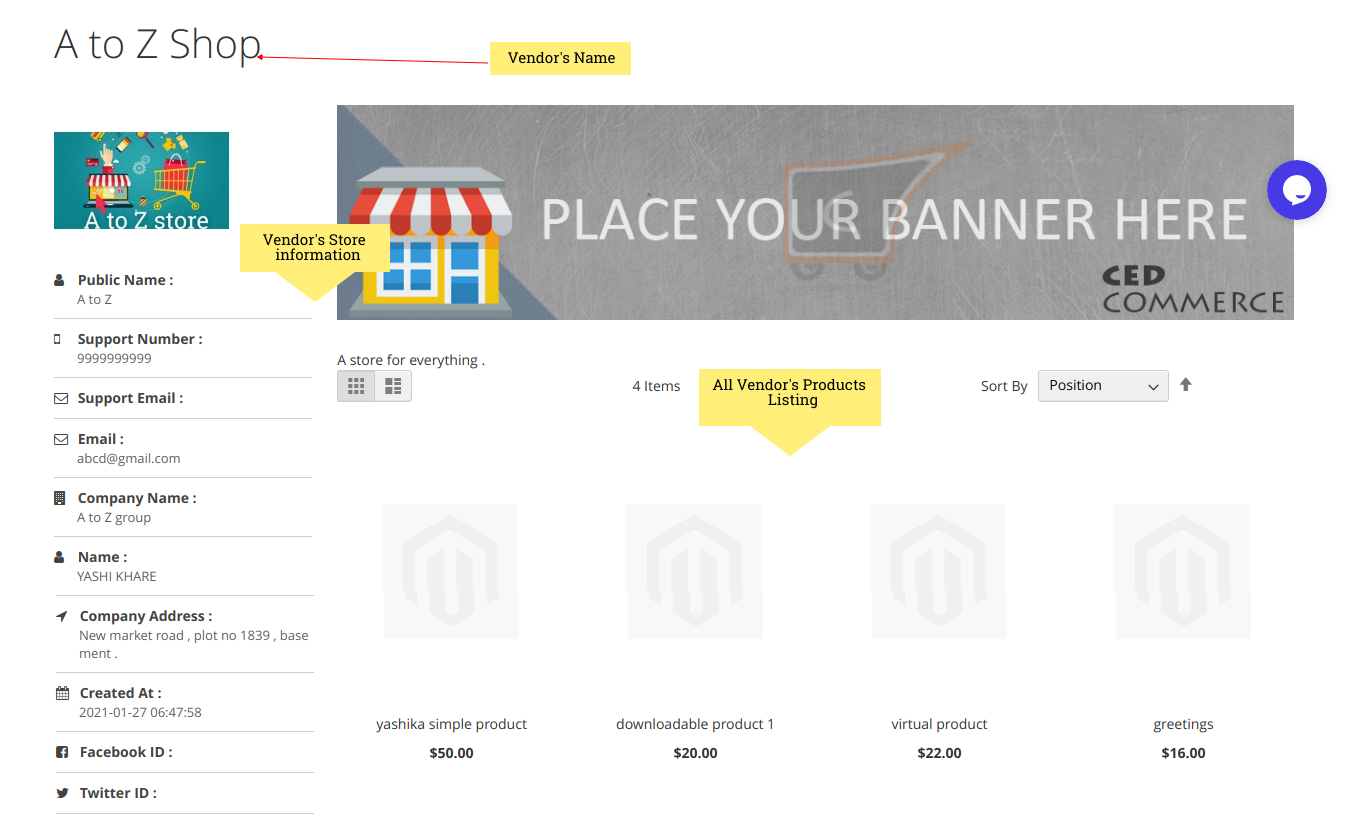This screenshot has height=821, width=1358.
Task: Click the A to Z store logo
Action: pyautogui.click(x=141, y=180)
